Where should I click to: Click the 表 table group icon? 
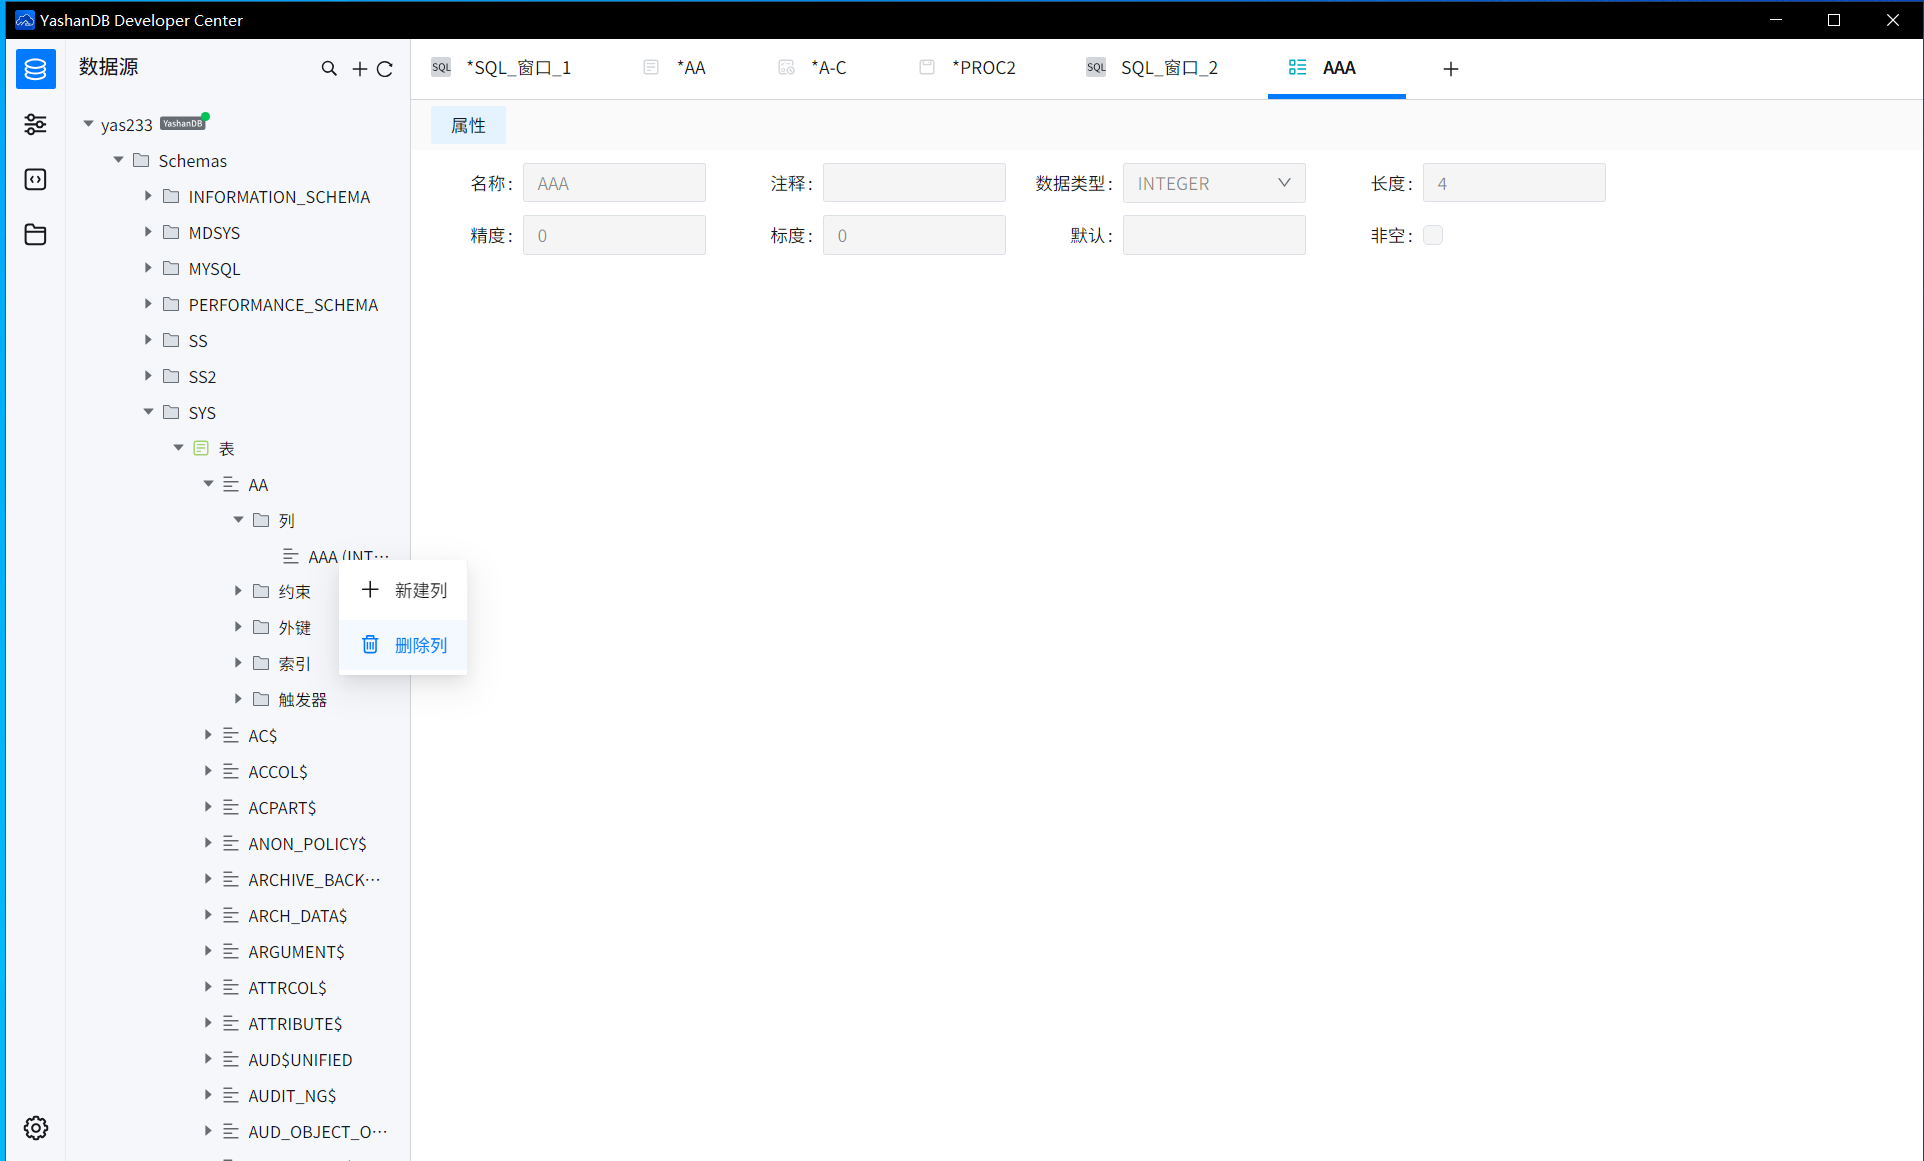coord(201,448)
